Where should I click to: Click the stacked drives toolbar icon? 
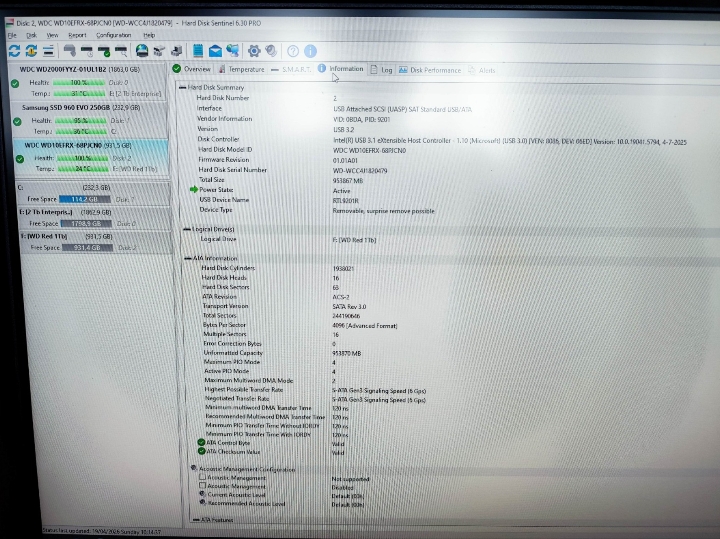[159, 51]
